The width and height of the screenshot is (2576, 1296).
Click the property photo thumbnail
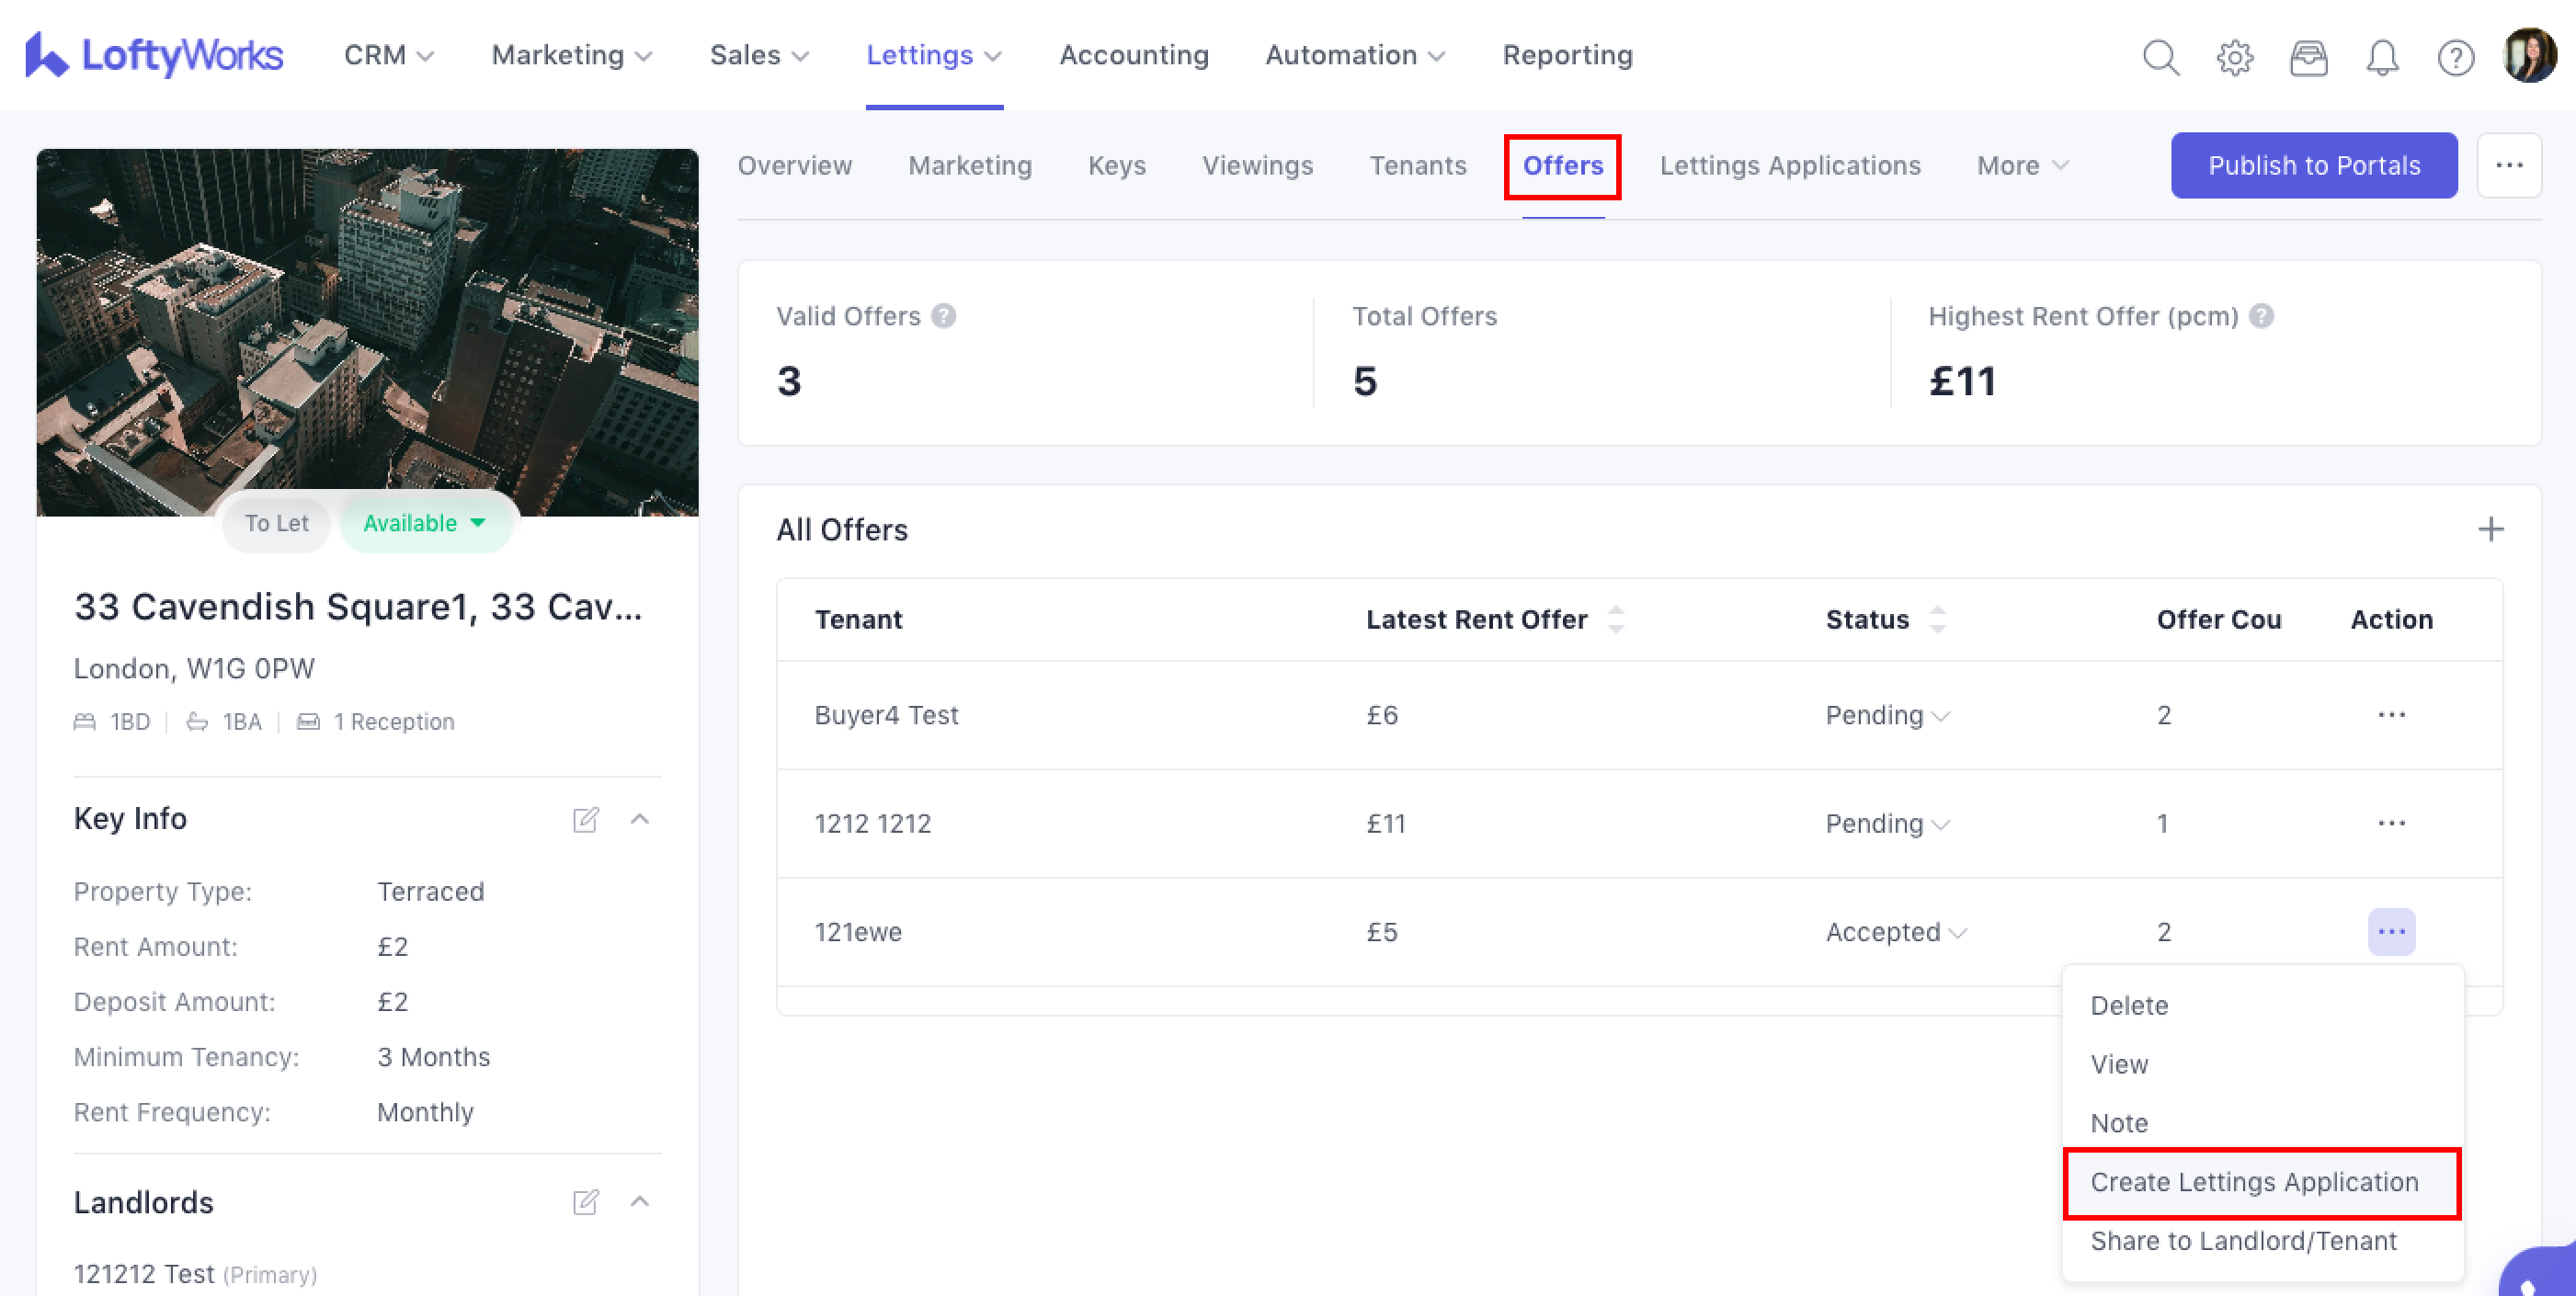pos(367,330)
